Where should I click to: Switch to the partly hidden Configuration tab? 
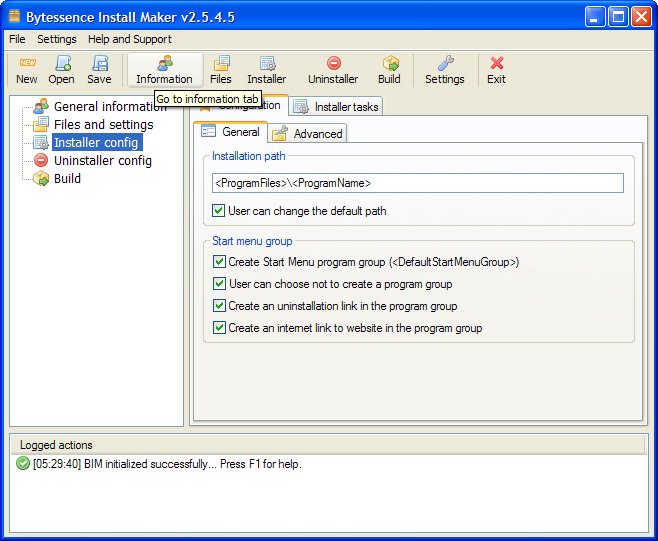coord(275,105)
